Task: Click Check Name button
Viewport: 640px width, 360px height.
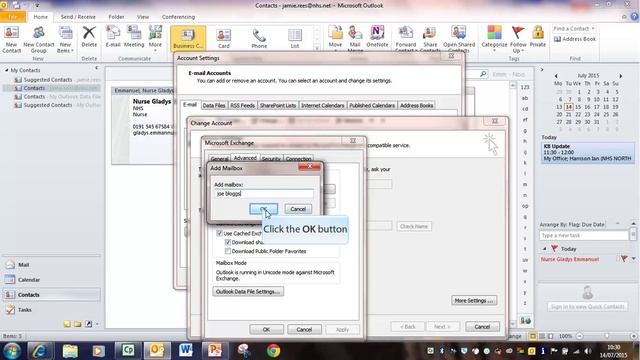Action: [x=414, y=226]
